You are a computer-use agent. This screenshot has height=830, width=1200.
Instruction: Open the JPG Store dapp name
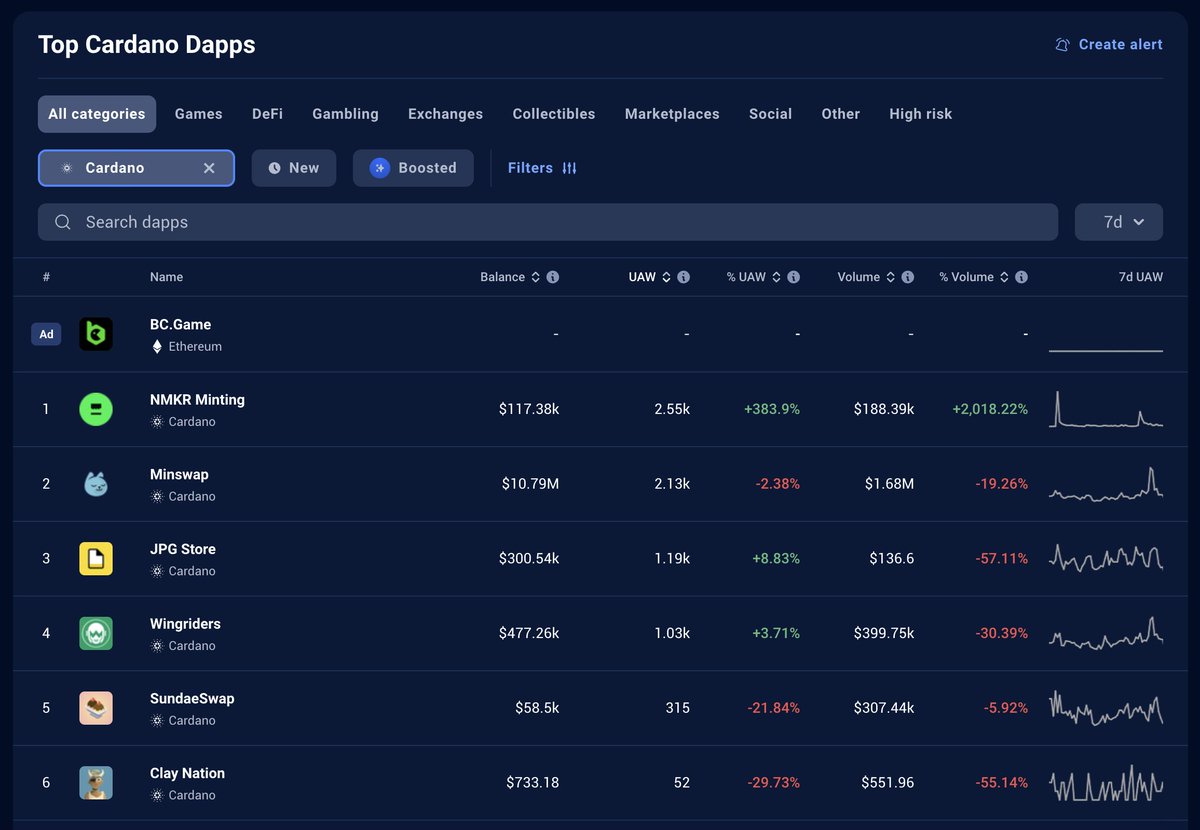pos(183,549)
